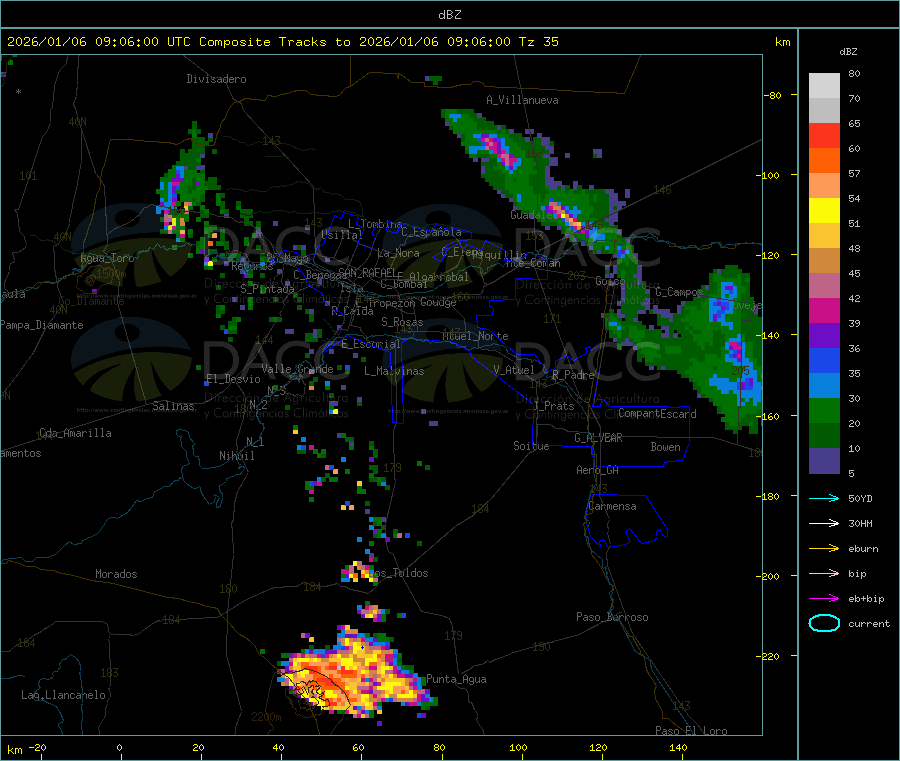Click the magenta eb+bip arrow in legend
Image resolution: width=900 pixels, height=761 pixels.
pos(824,599)
